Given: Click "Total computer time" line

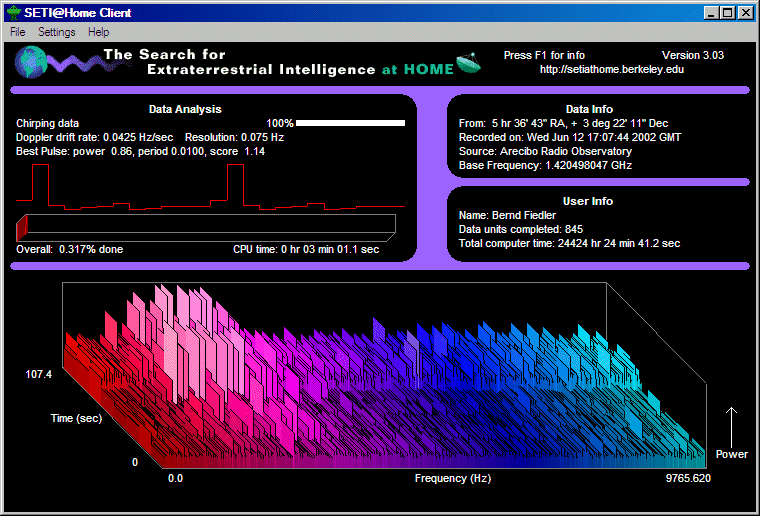Looking at the screenshot, I should (569, 244).
